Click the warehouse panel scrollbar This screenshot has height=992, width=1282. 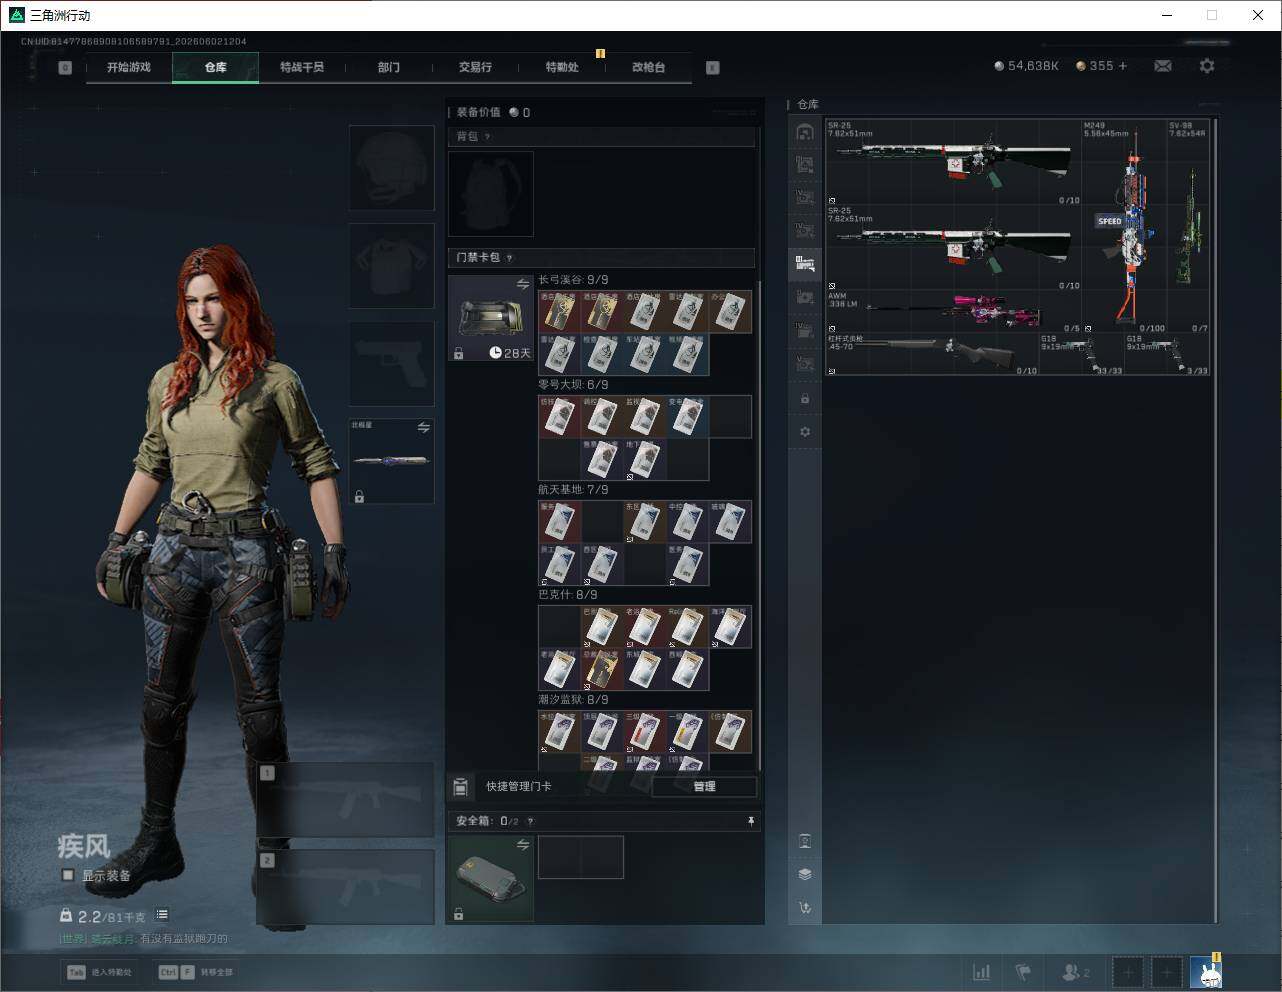(1216, 520)
